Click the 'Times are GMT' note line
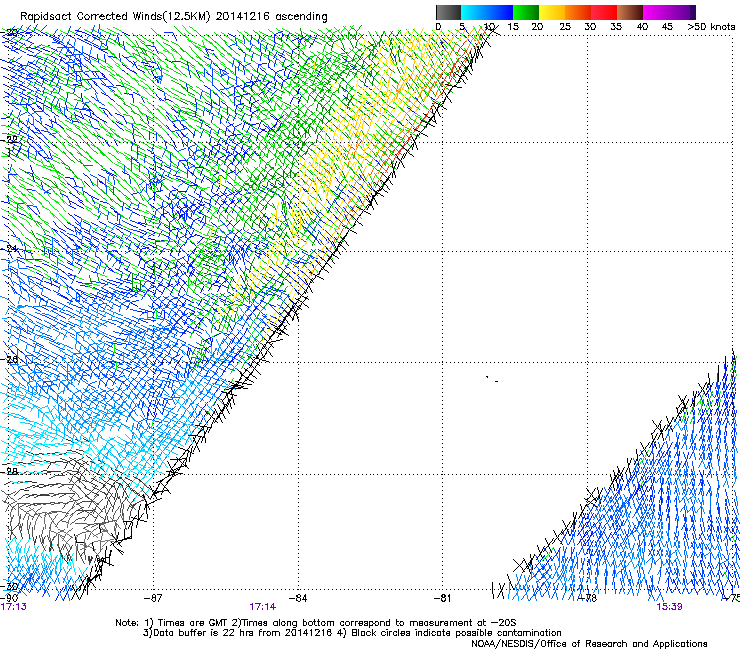Image resolution: width=740 pixels, height=650 pixels. click(x=316, y=623)
